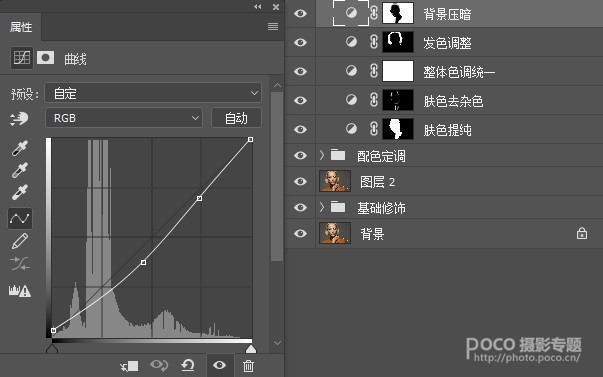Click the adjustment icon of 发色调整 layer
The width and height of the screenshot is (603, 377).
[351, 42]
